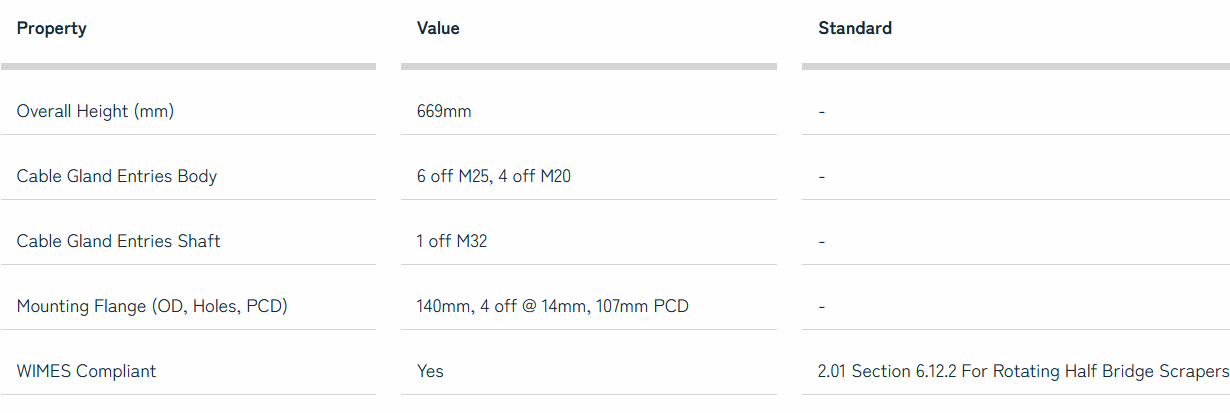1230x413 pixels.
Task: Click the 6 off M25, 4 off M20 value
Action: tap(494, 176)
